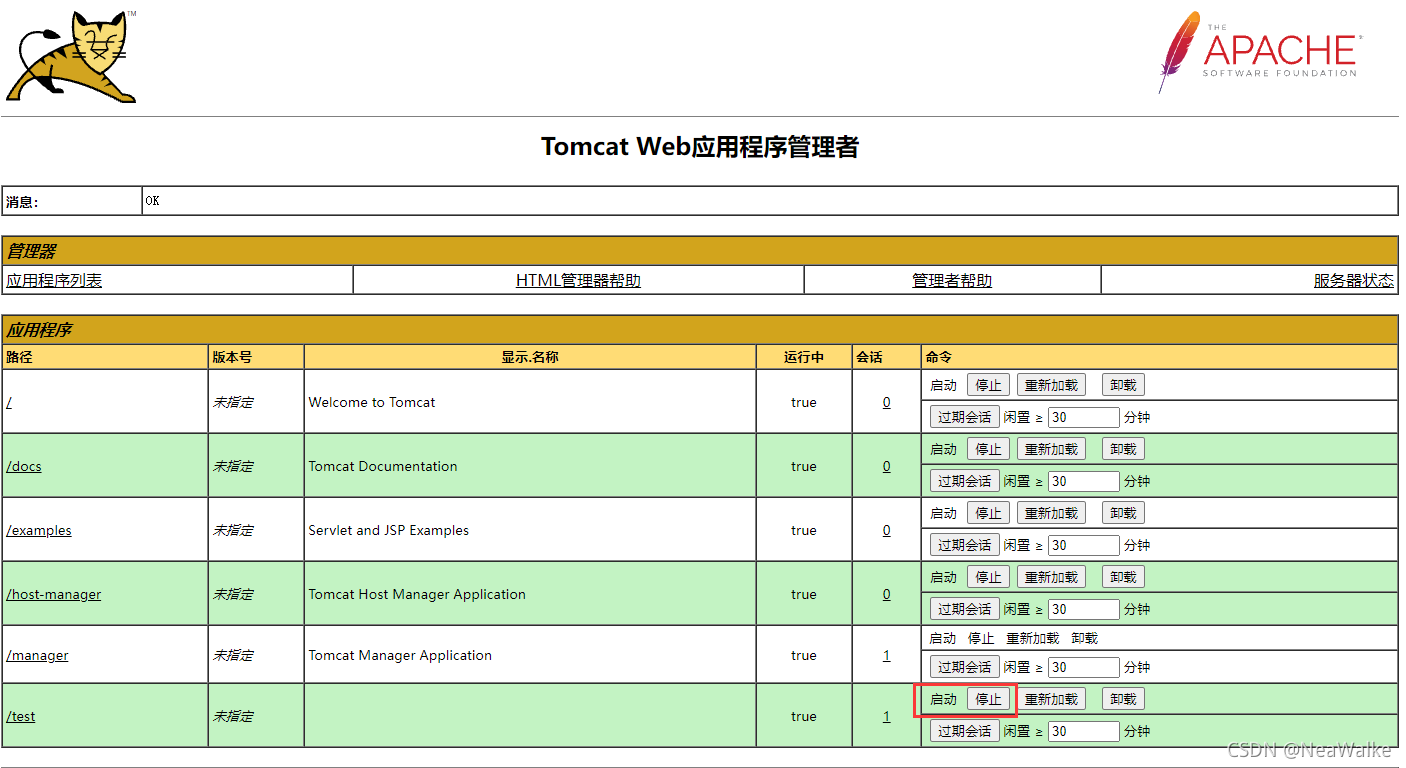Stop the /host-manager application

point(988,577)
